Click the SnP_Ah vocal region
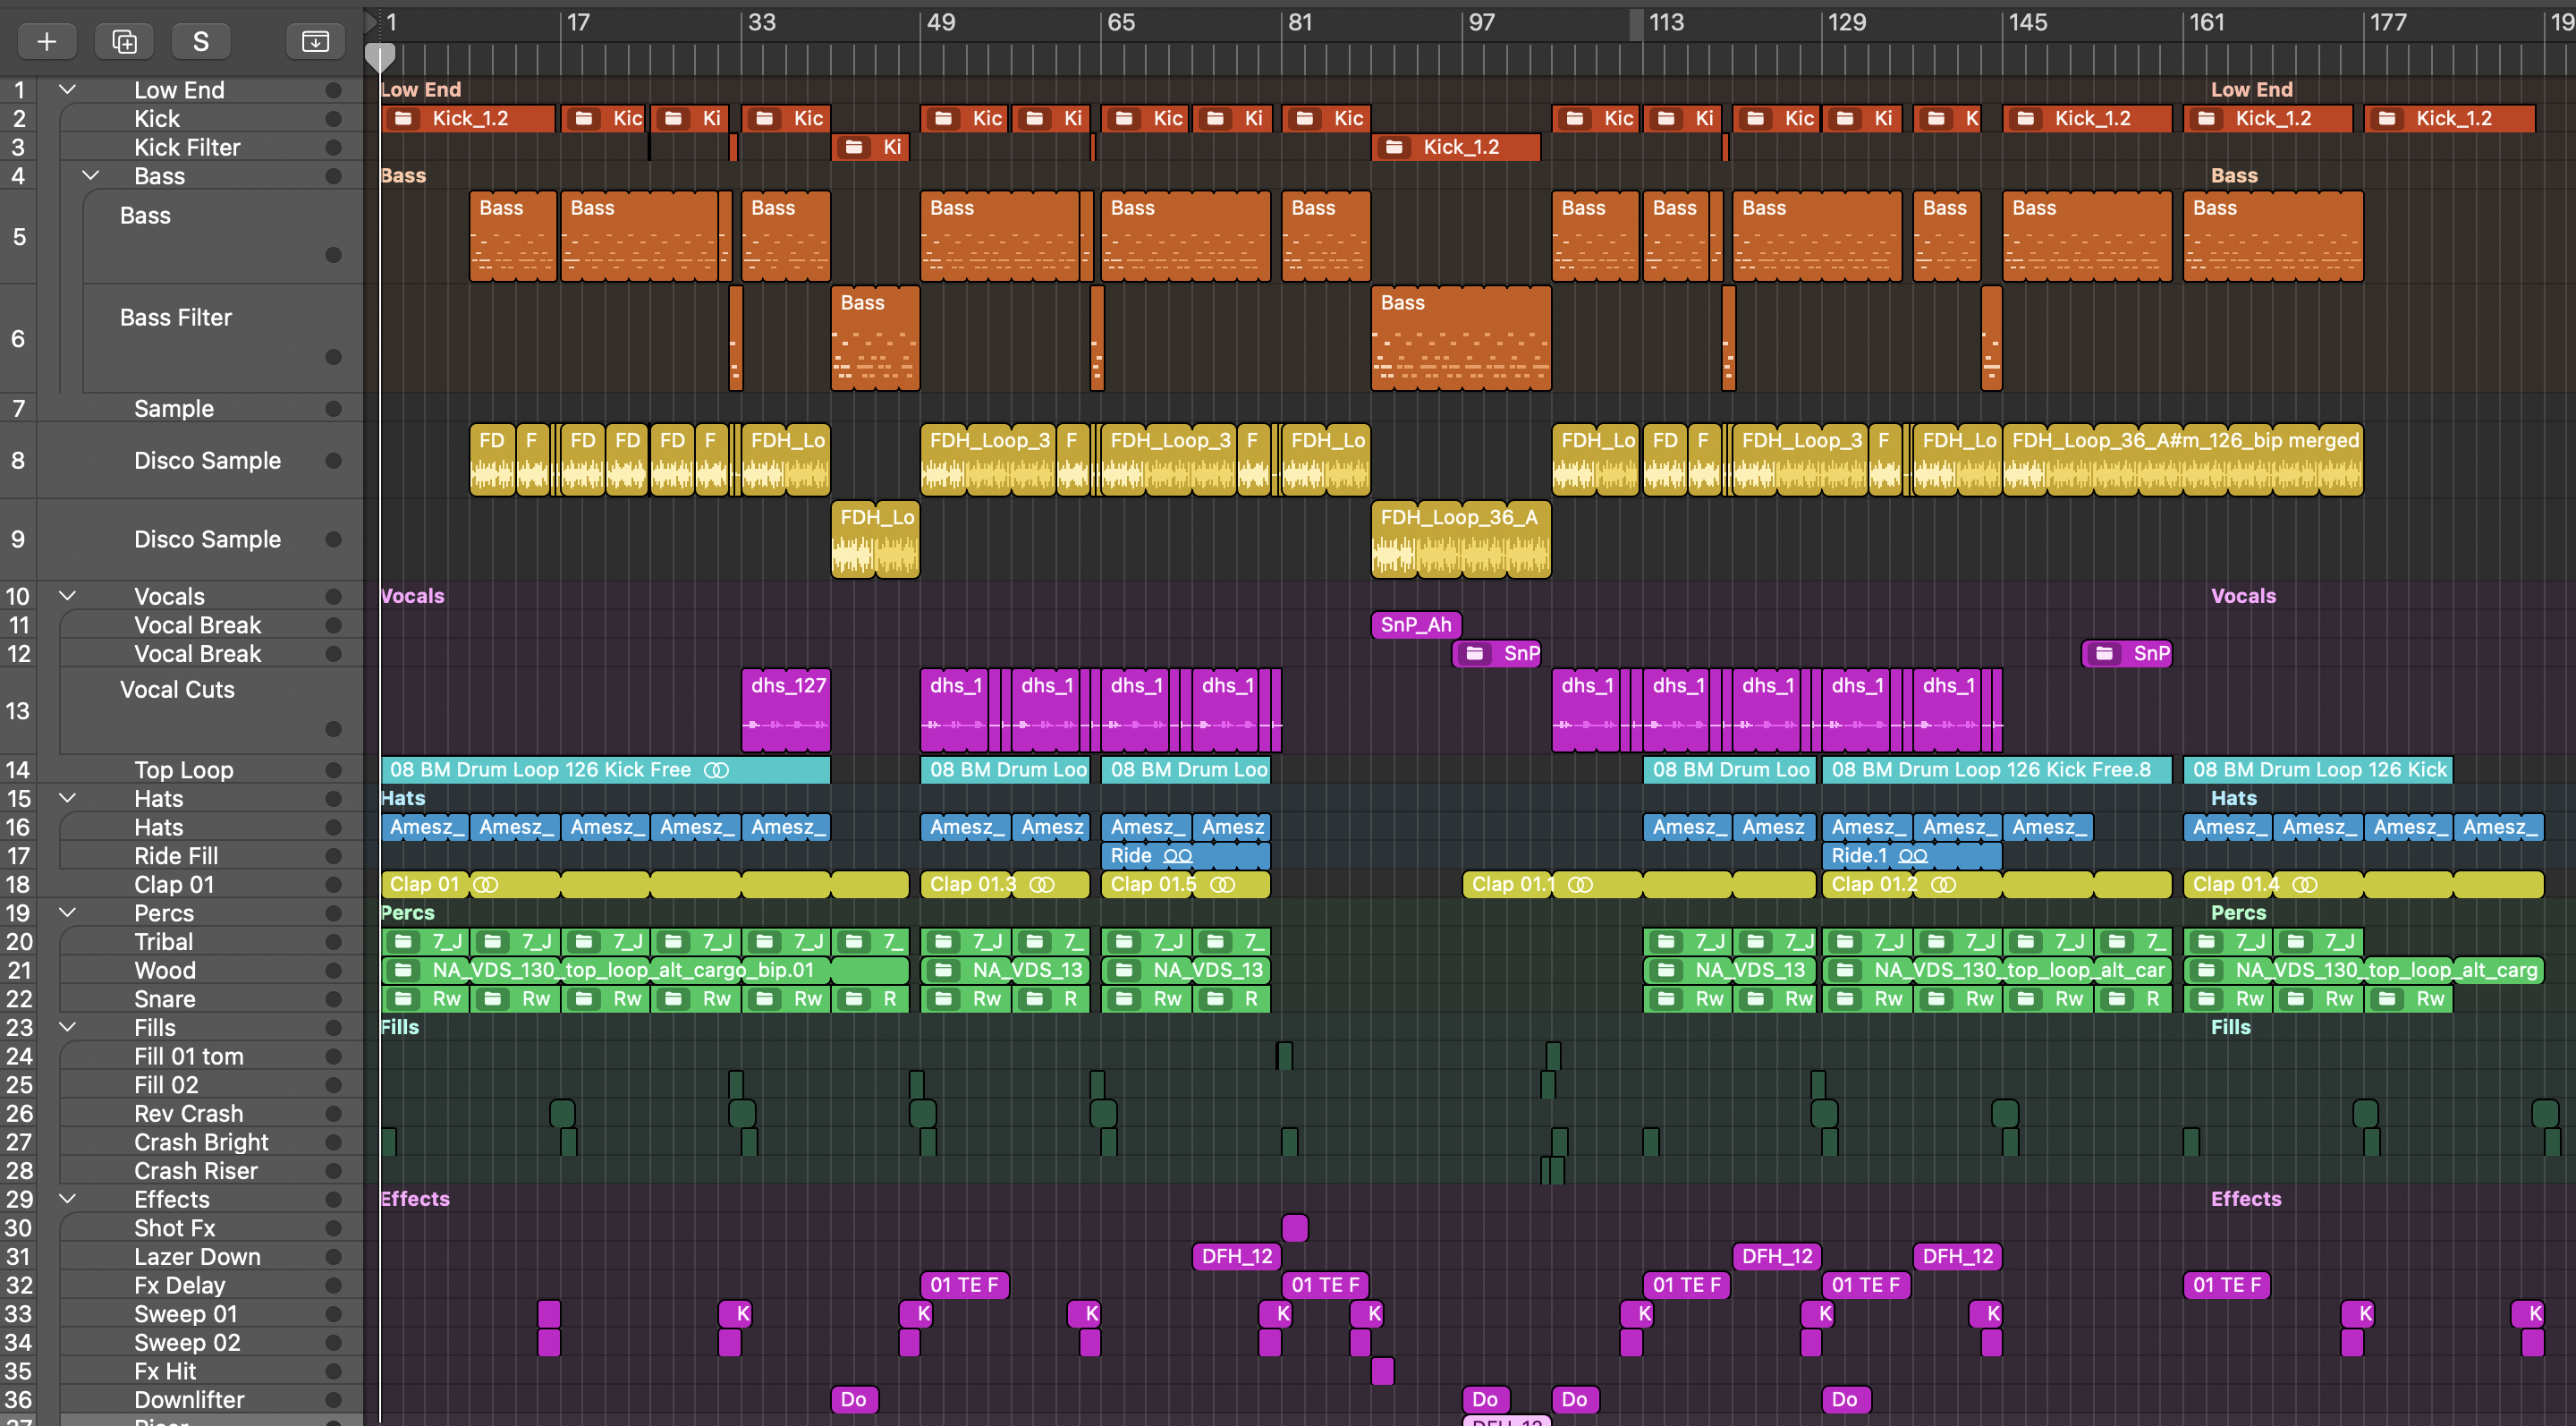2576x1426 pixels. tap(1416, 625)
